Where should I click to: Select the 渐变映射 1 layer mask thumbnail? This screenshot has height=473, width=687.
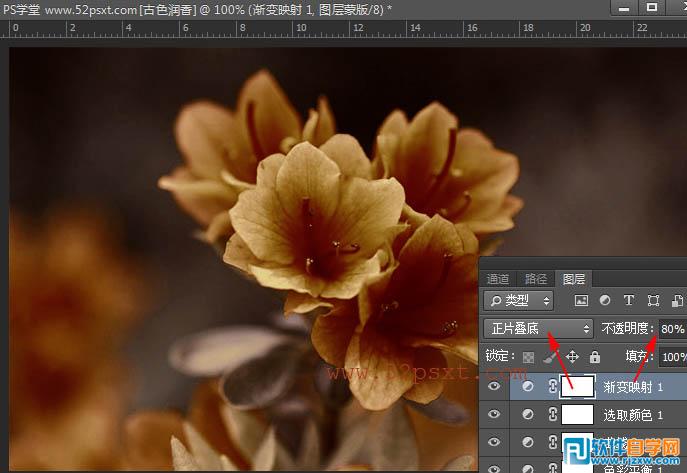[578, 386]
